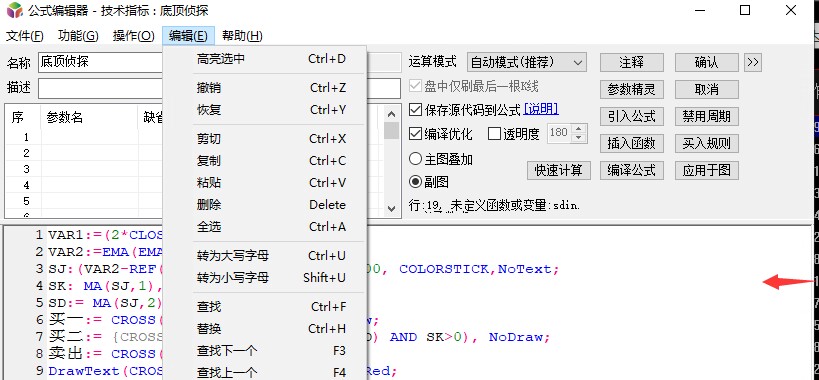
Task: Uncheck the 编译优化 checkbox
Action: [x=415, y=134]
